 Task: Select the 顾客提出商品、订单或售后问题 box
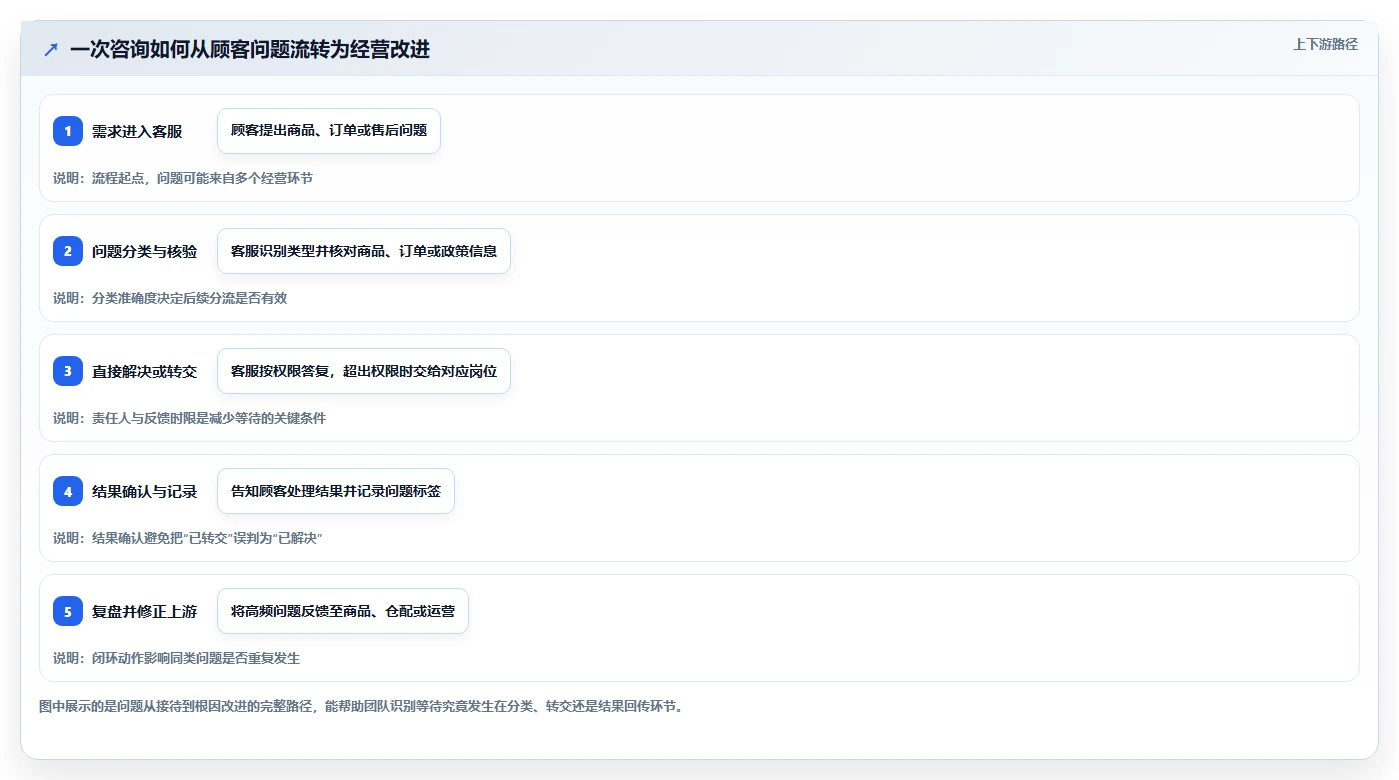pos(329,131)
